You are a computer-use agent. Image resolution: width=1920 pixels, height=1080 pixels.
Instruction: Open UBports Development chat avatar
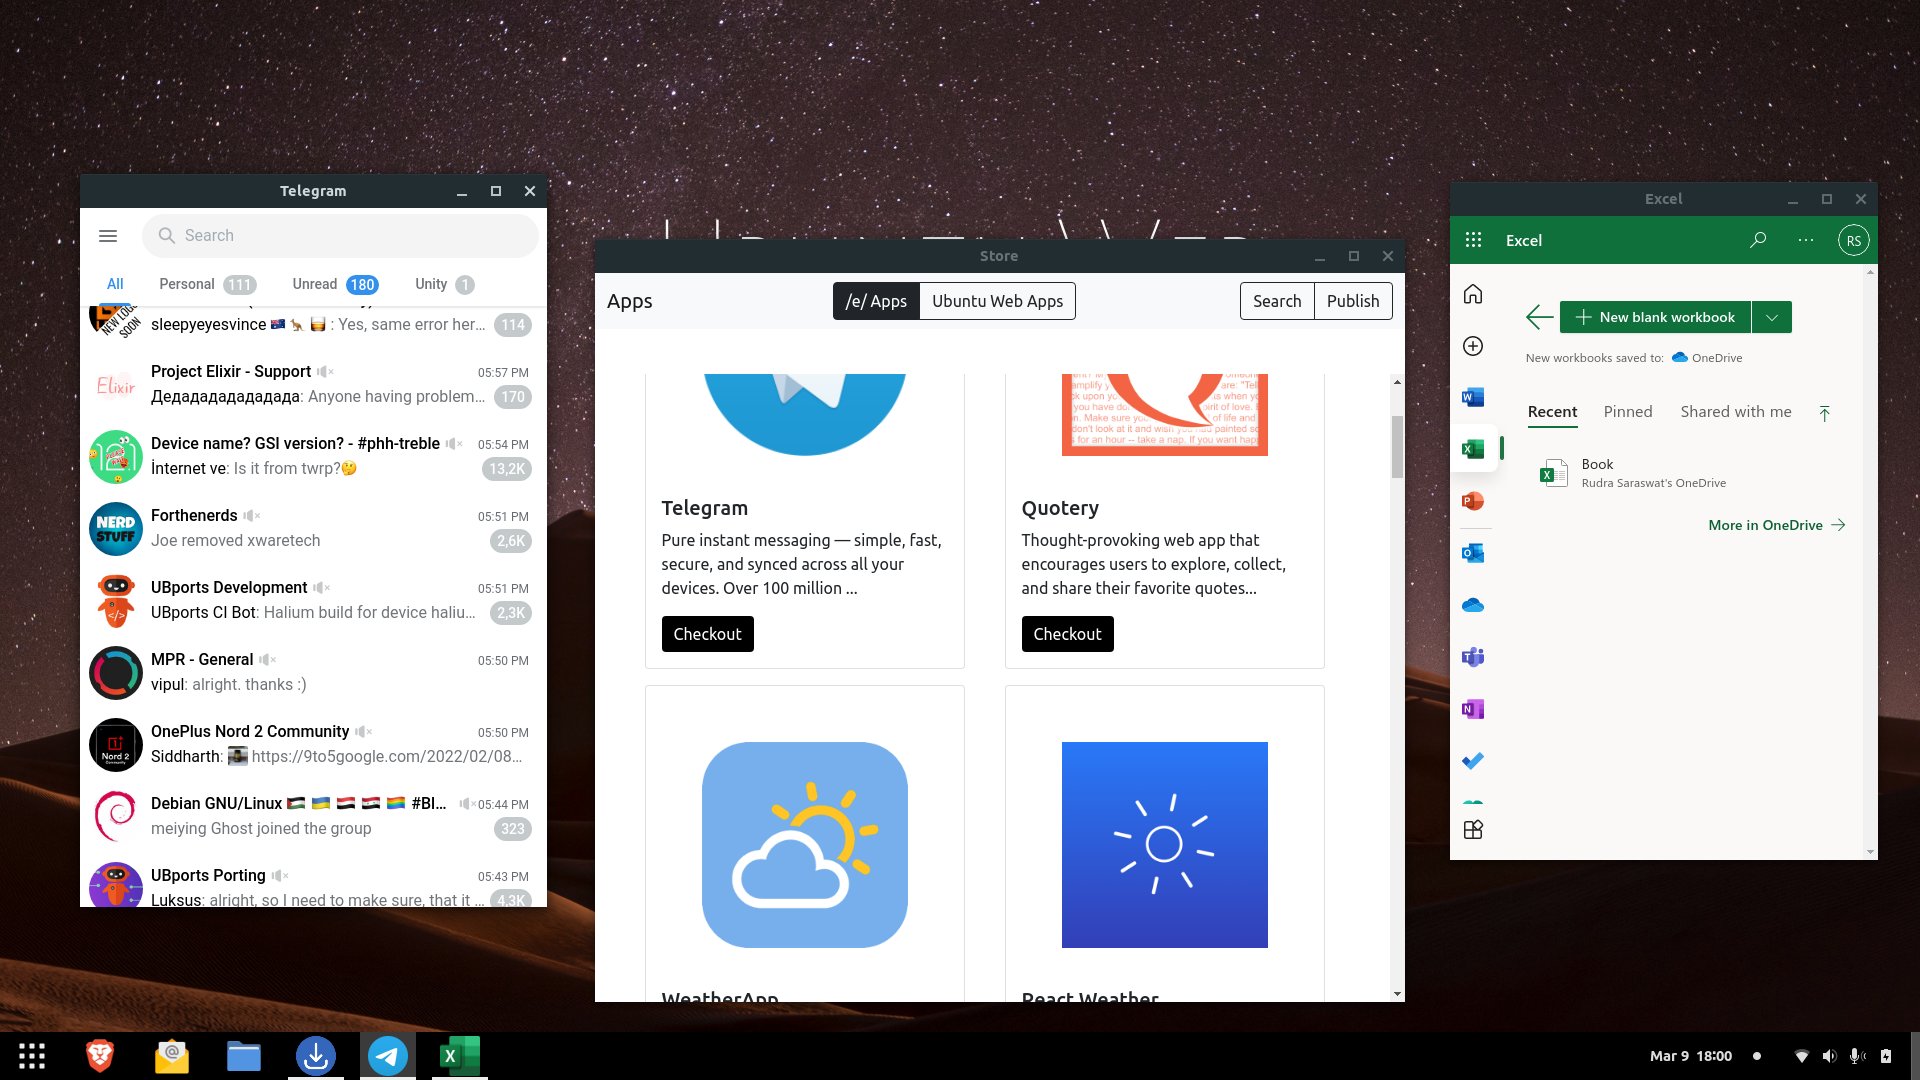[x=116, y=601]
